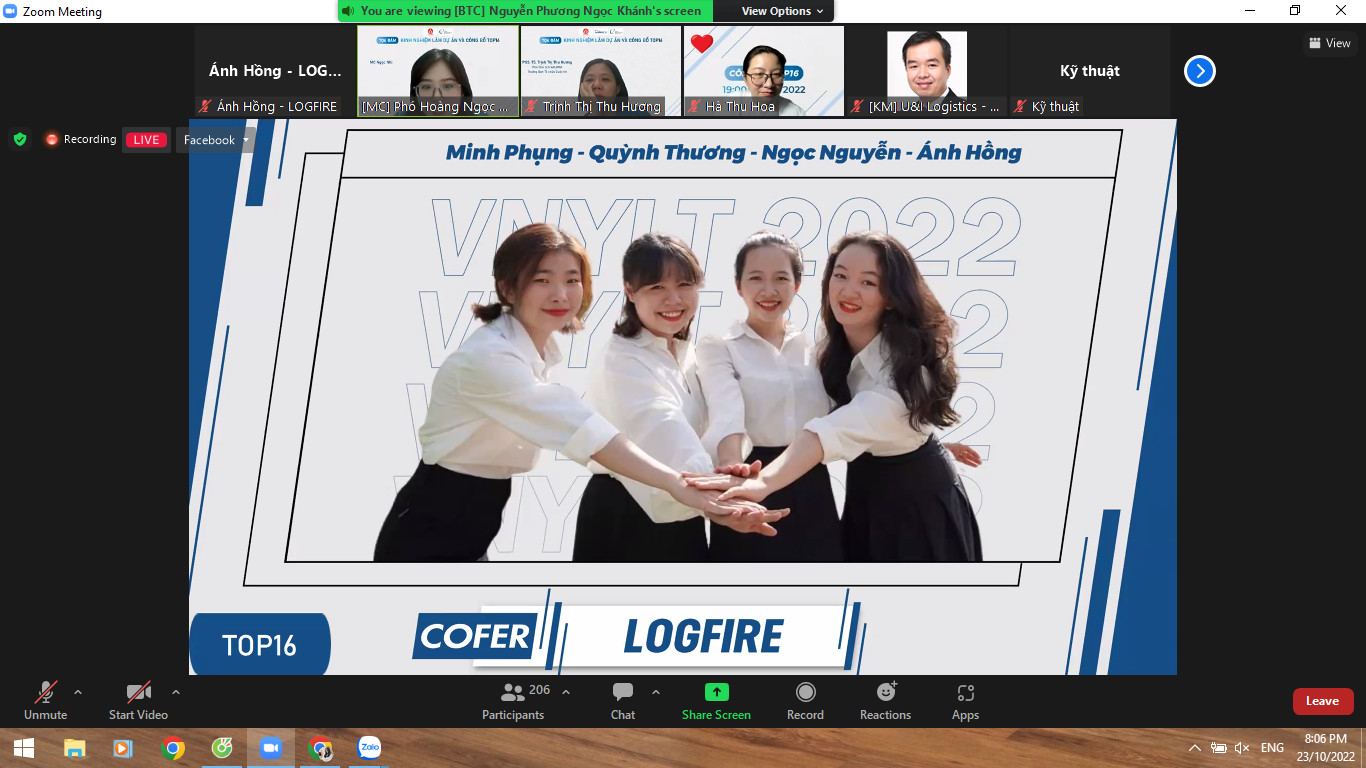Image resolution: width=1366 pixels, height=768 pixels.
Task: Open File Explorer from the taskbar
Action: pyautogui.click(x=74, y=748)
